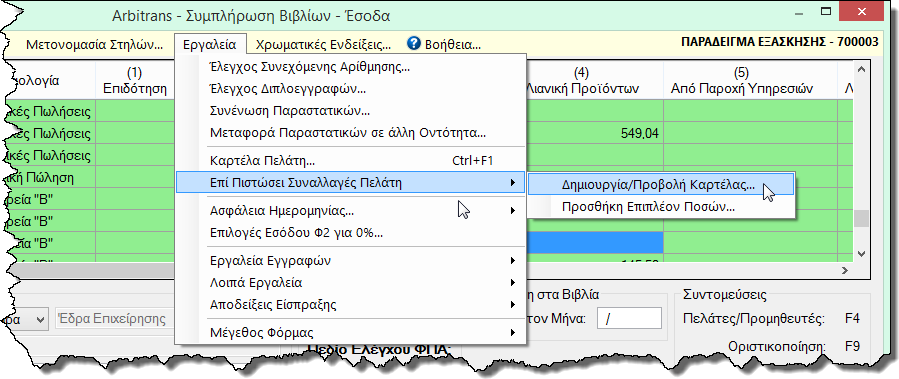Click the month input field with slash
The height and width of the screenshot is (379, 899).
pyautogui.click(x=629, y=319)
